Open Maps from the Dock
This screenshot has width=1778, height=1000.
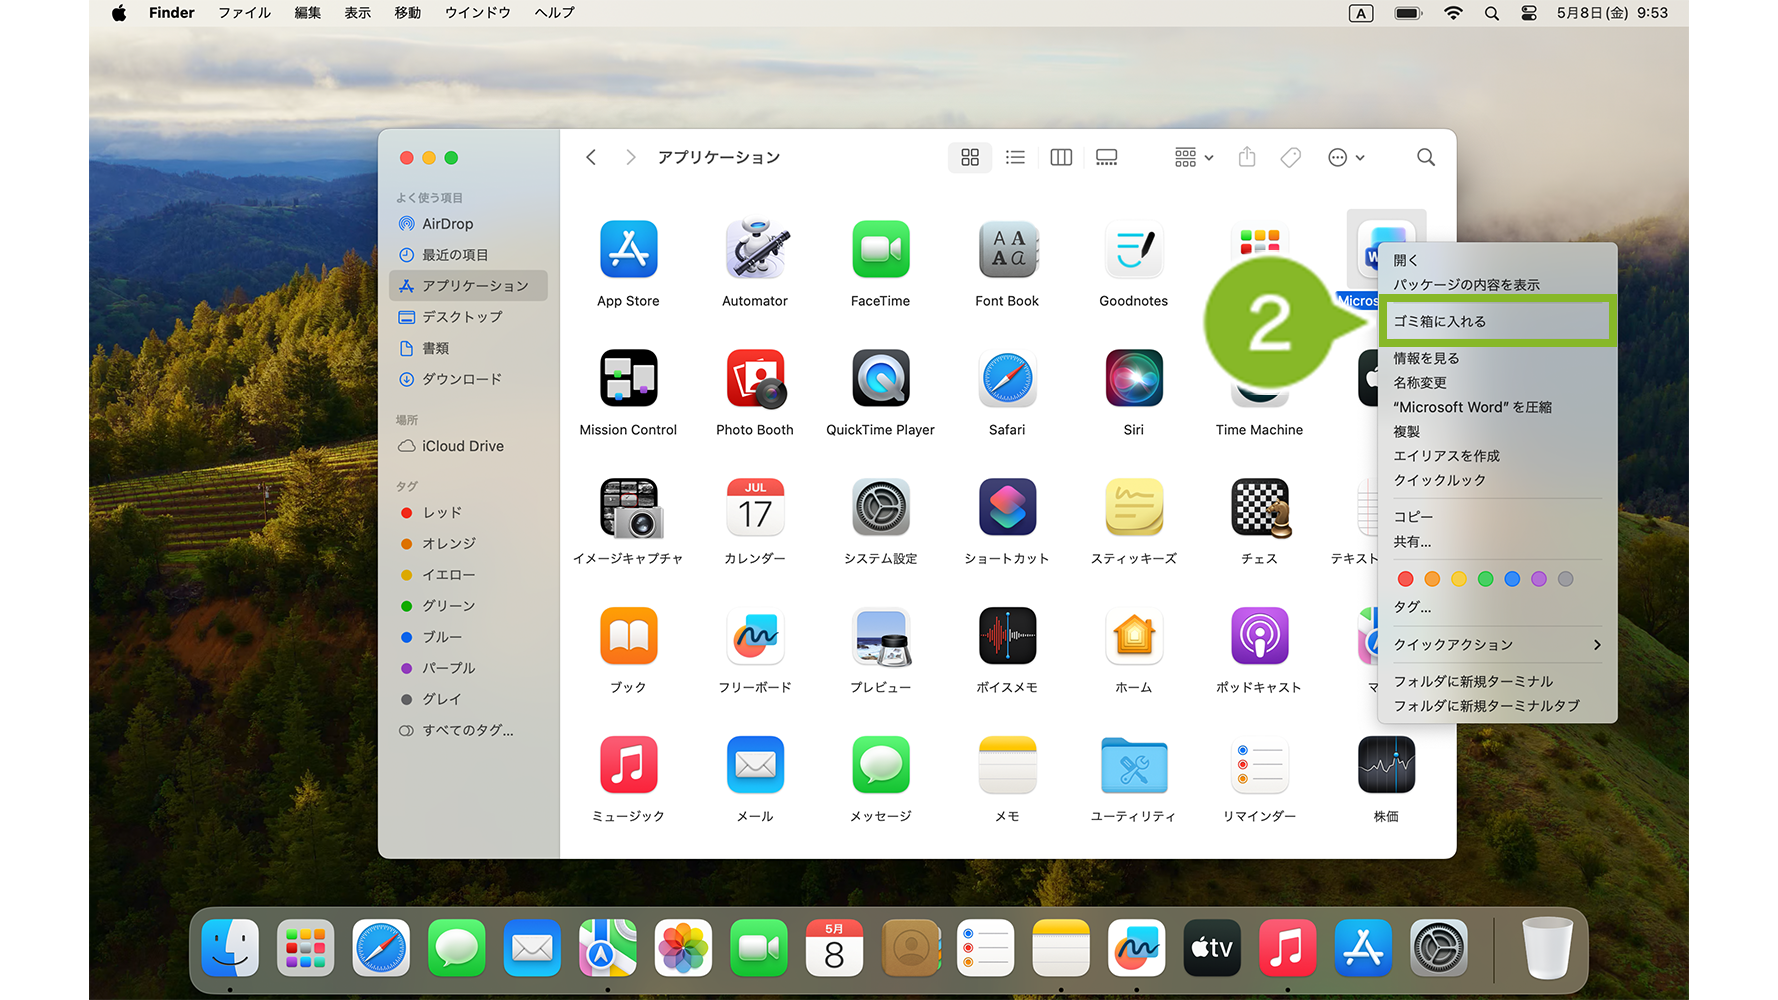[608, 948]
